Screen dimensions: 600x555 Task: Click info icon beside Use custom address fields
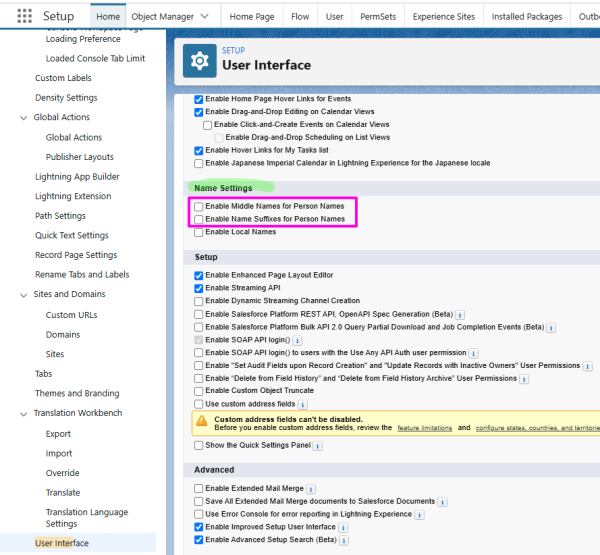(x=303, y=405)
